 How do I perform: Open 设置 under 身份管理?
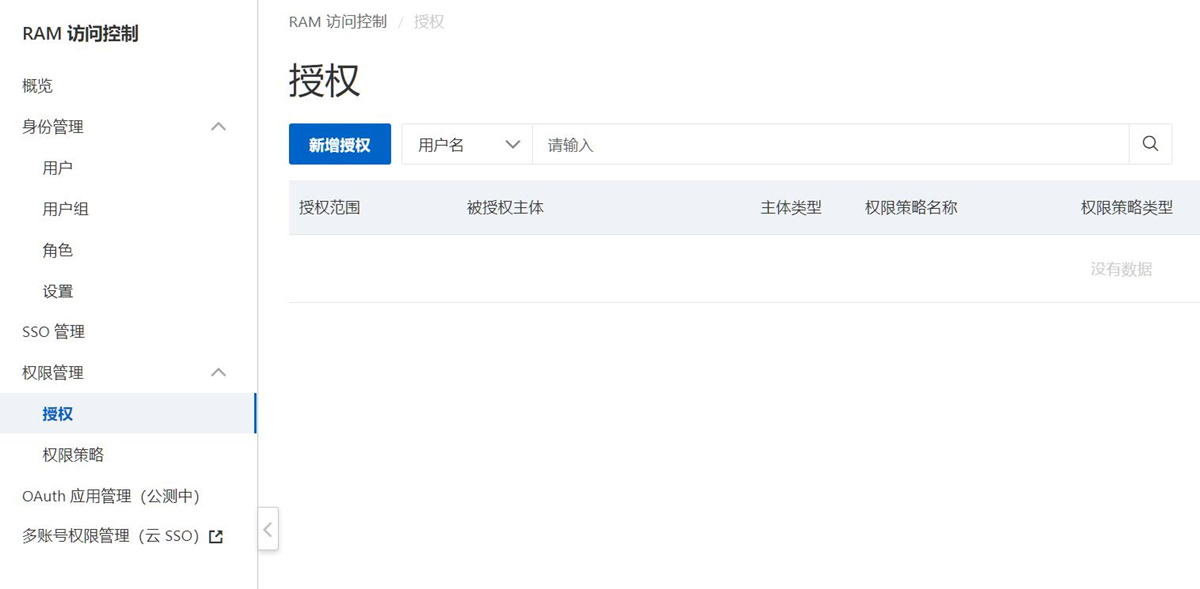click(x=58, y=291)
